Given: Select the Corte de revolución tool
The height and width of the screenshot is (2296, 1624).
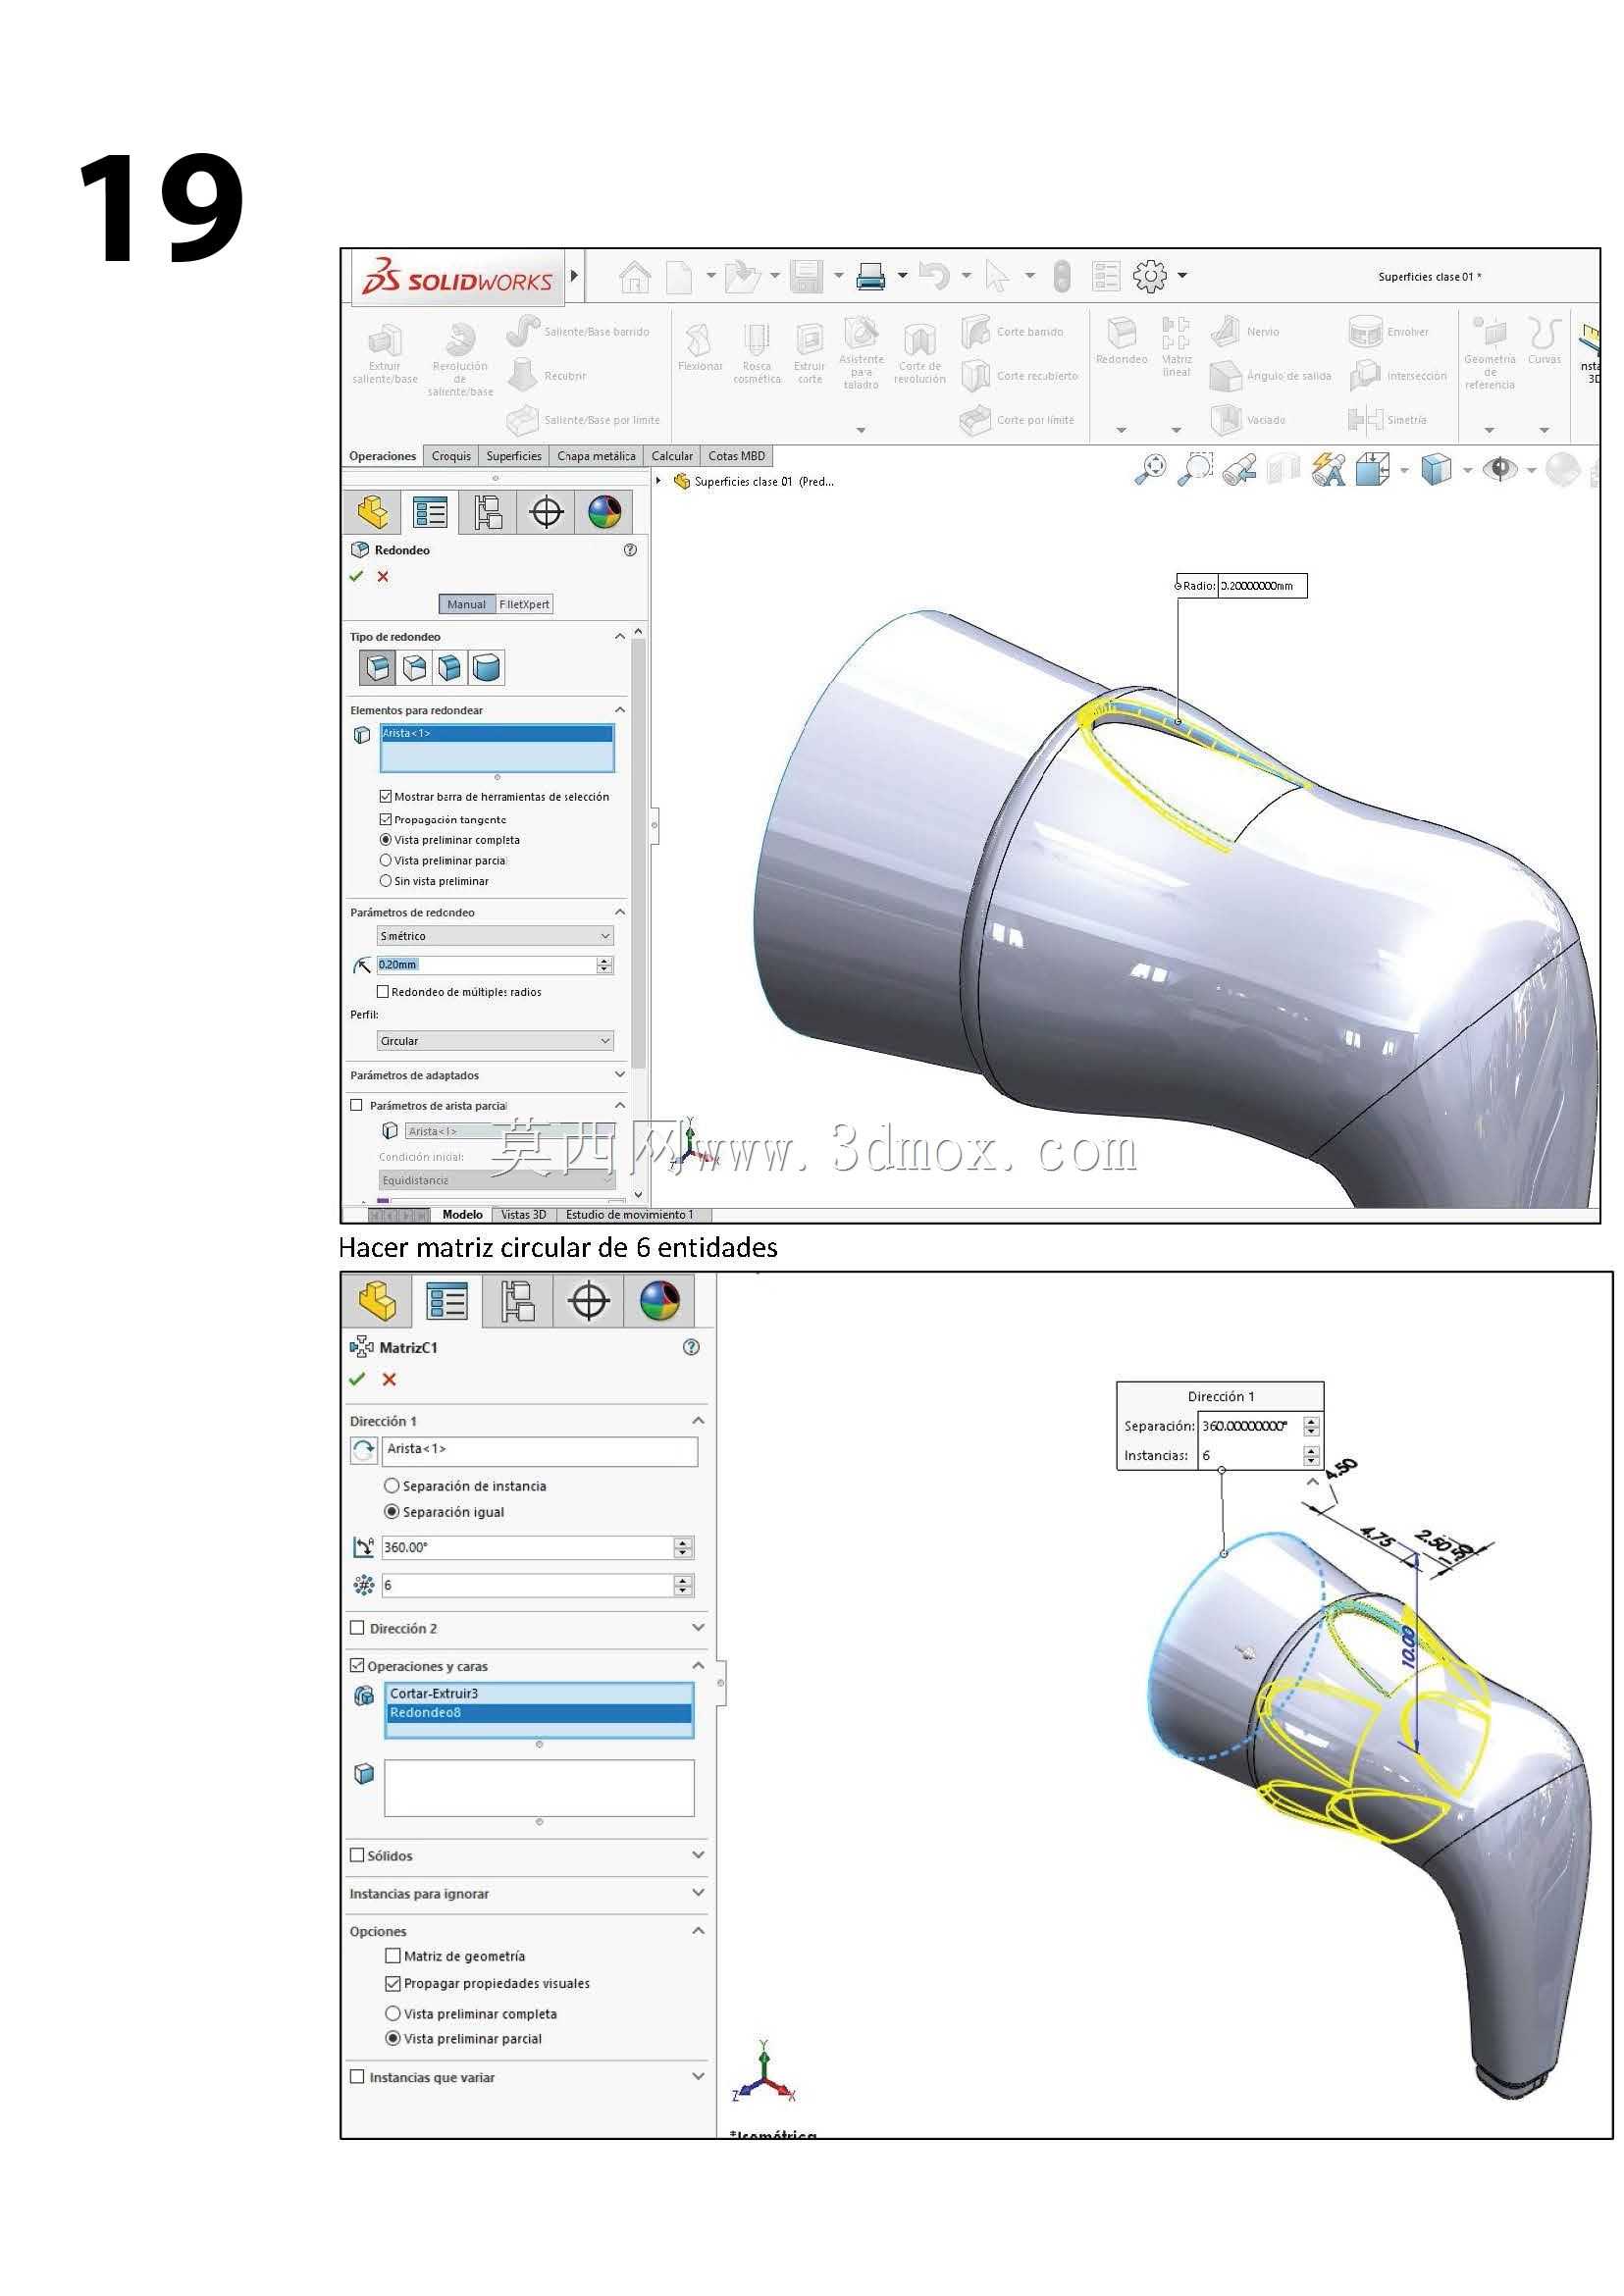Looking at the screenshot, I should tap(920, 353).
